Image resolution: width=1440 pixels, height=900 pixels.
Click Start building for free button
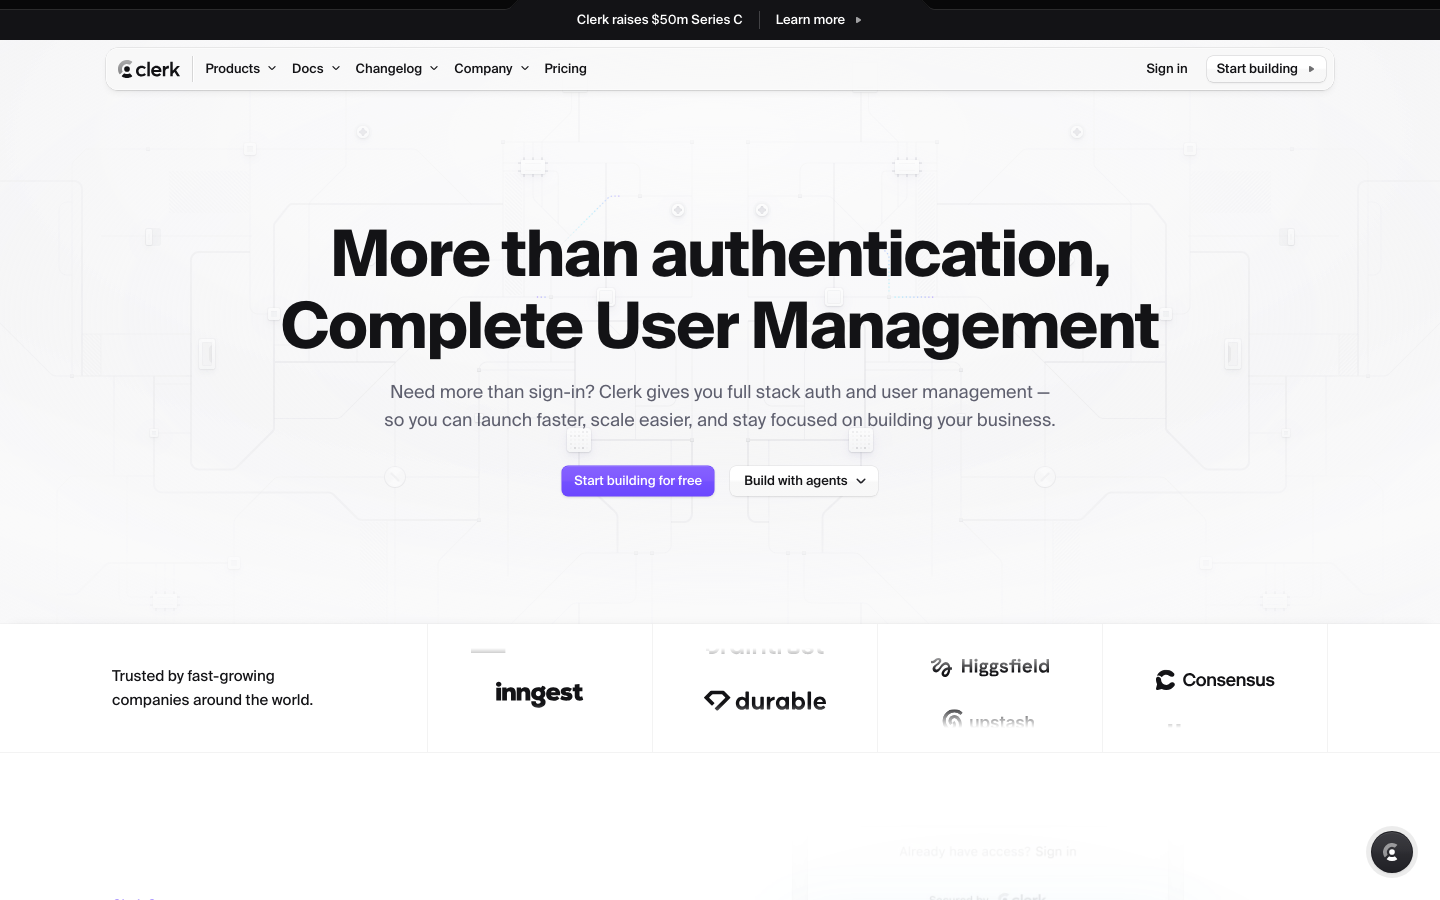click(638, 481)
